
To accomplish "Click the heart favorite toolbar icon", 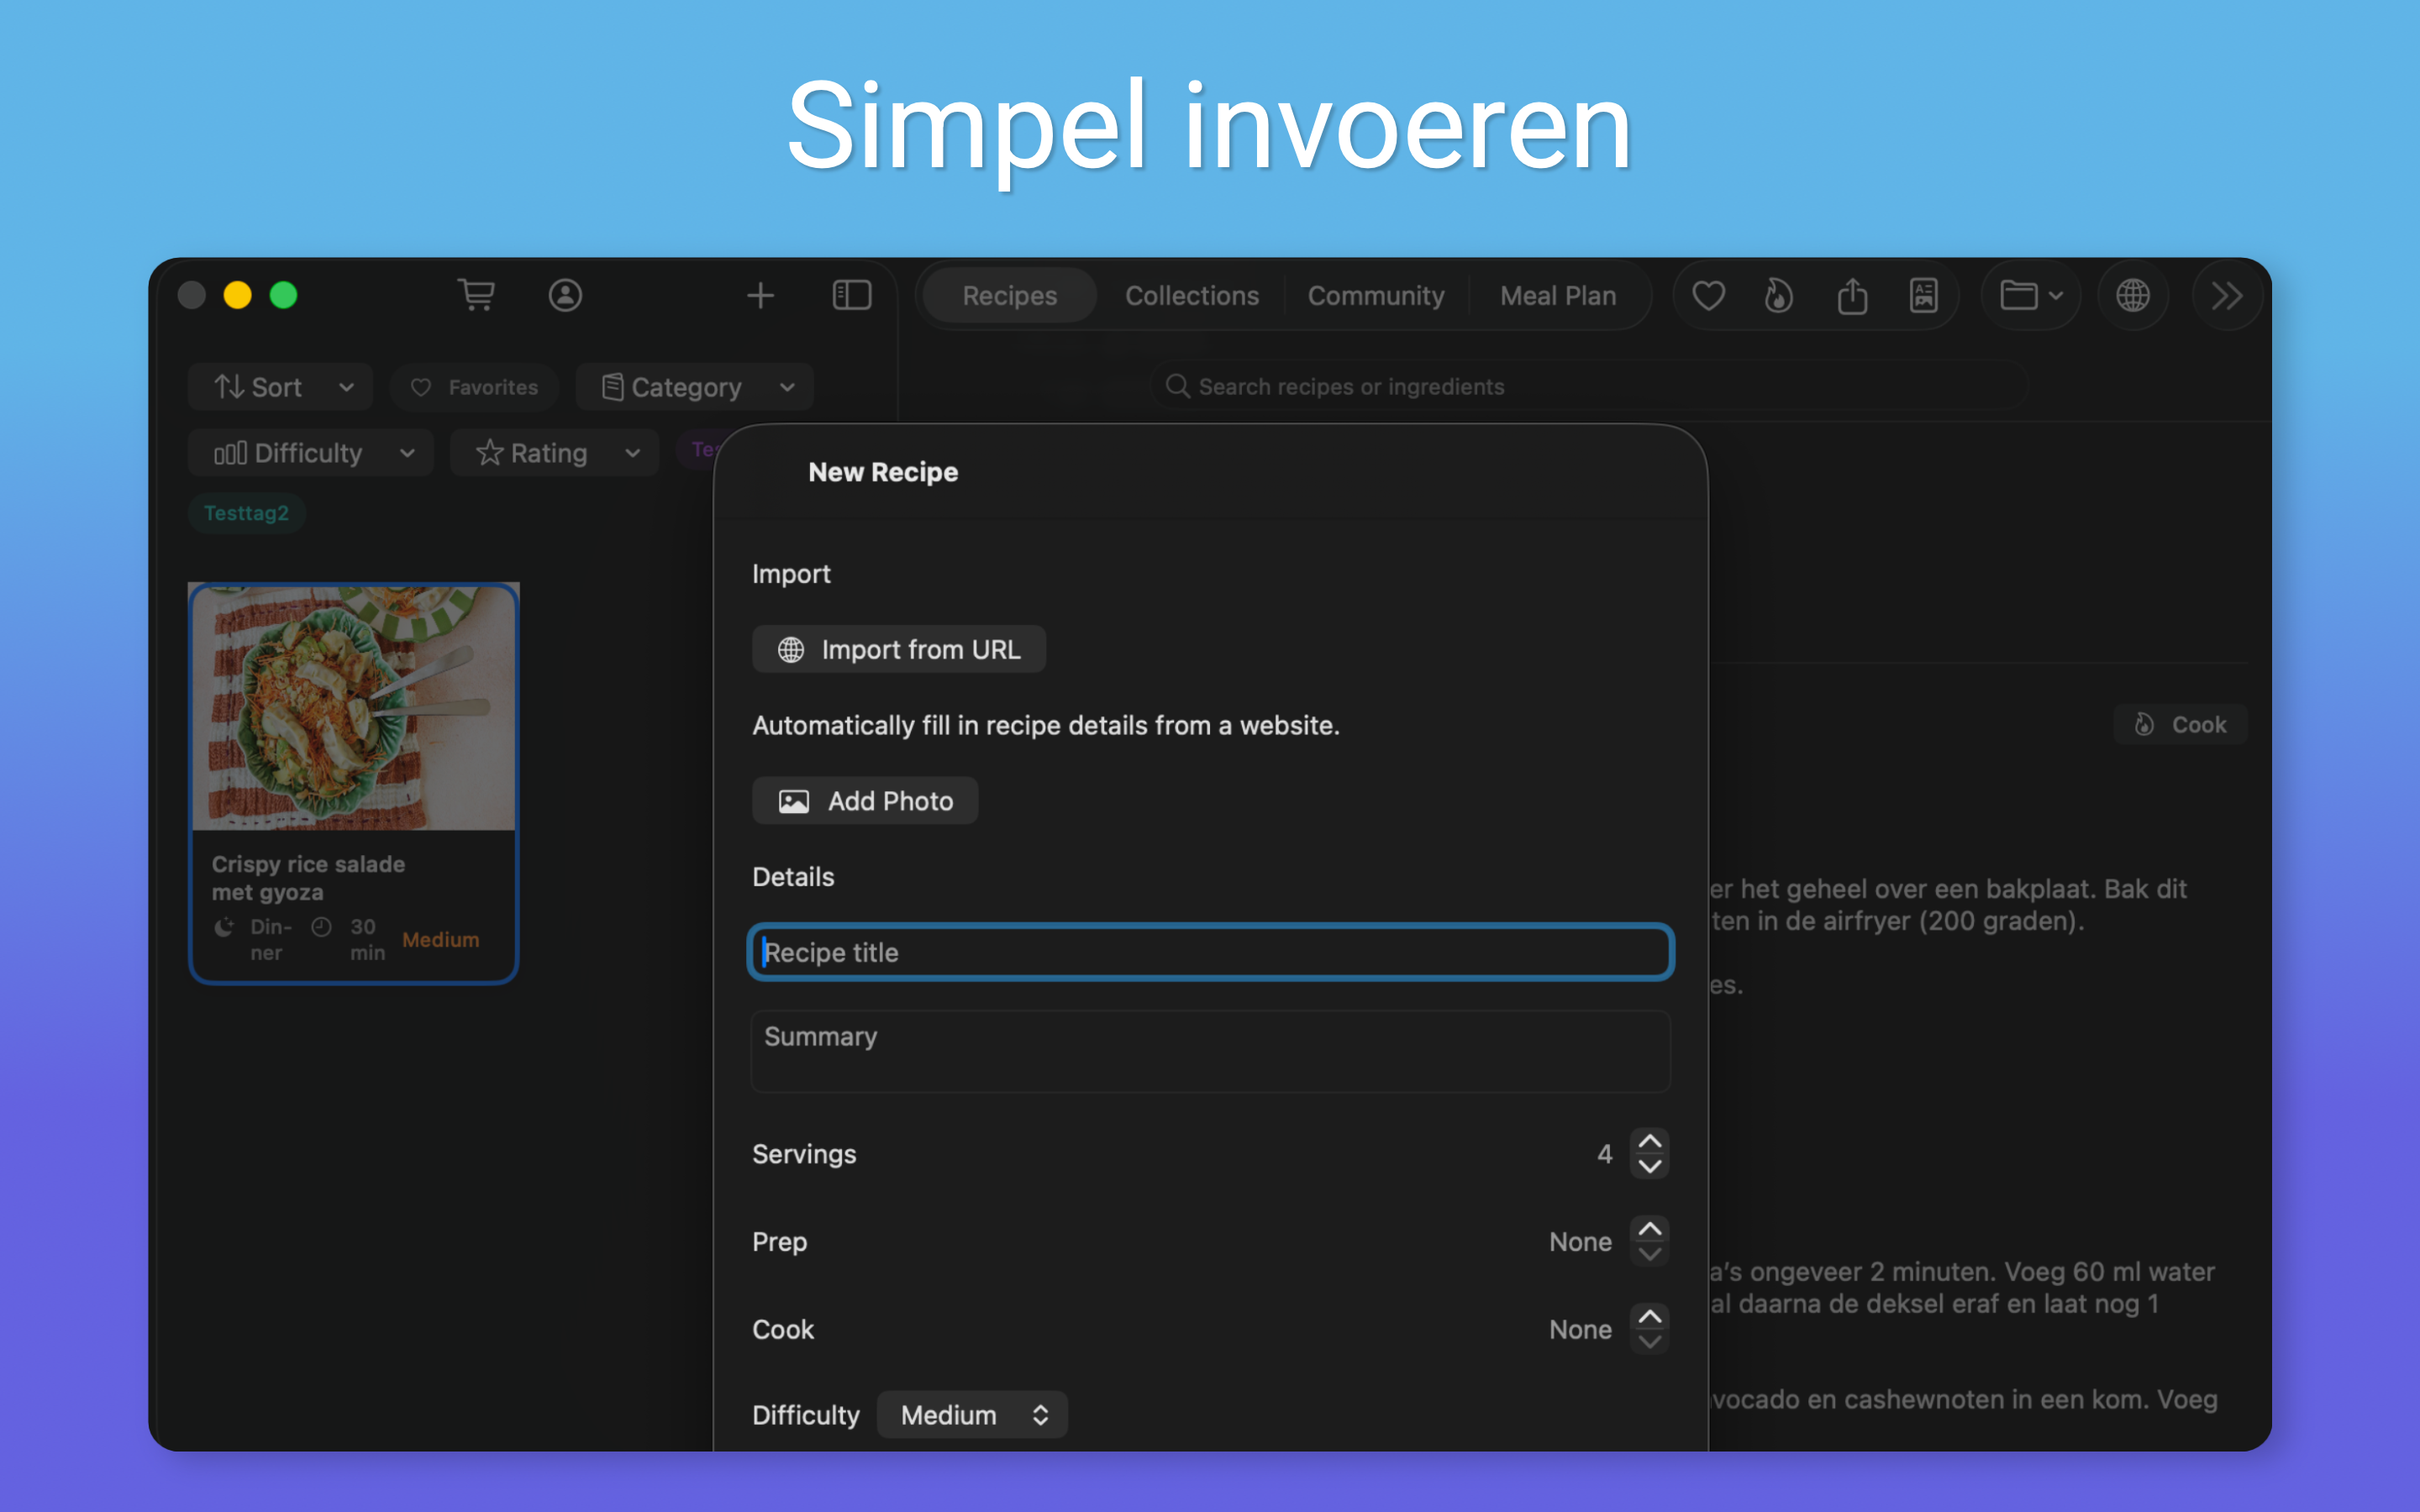I will click(1708, 296).
